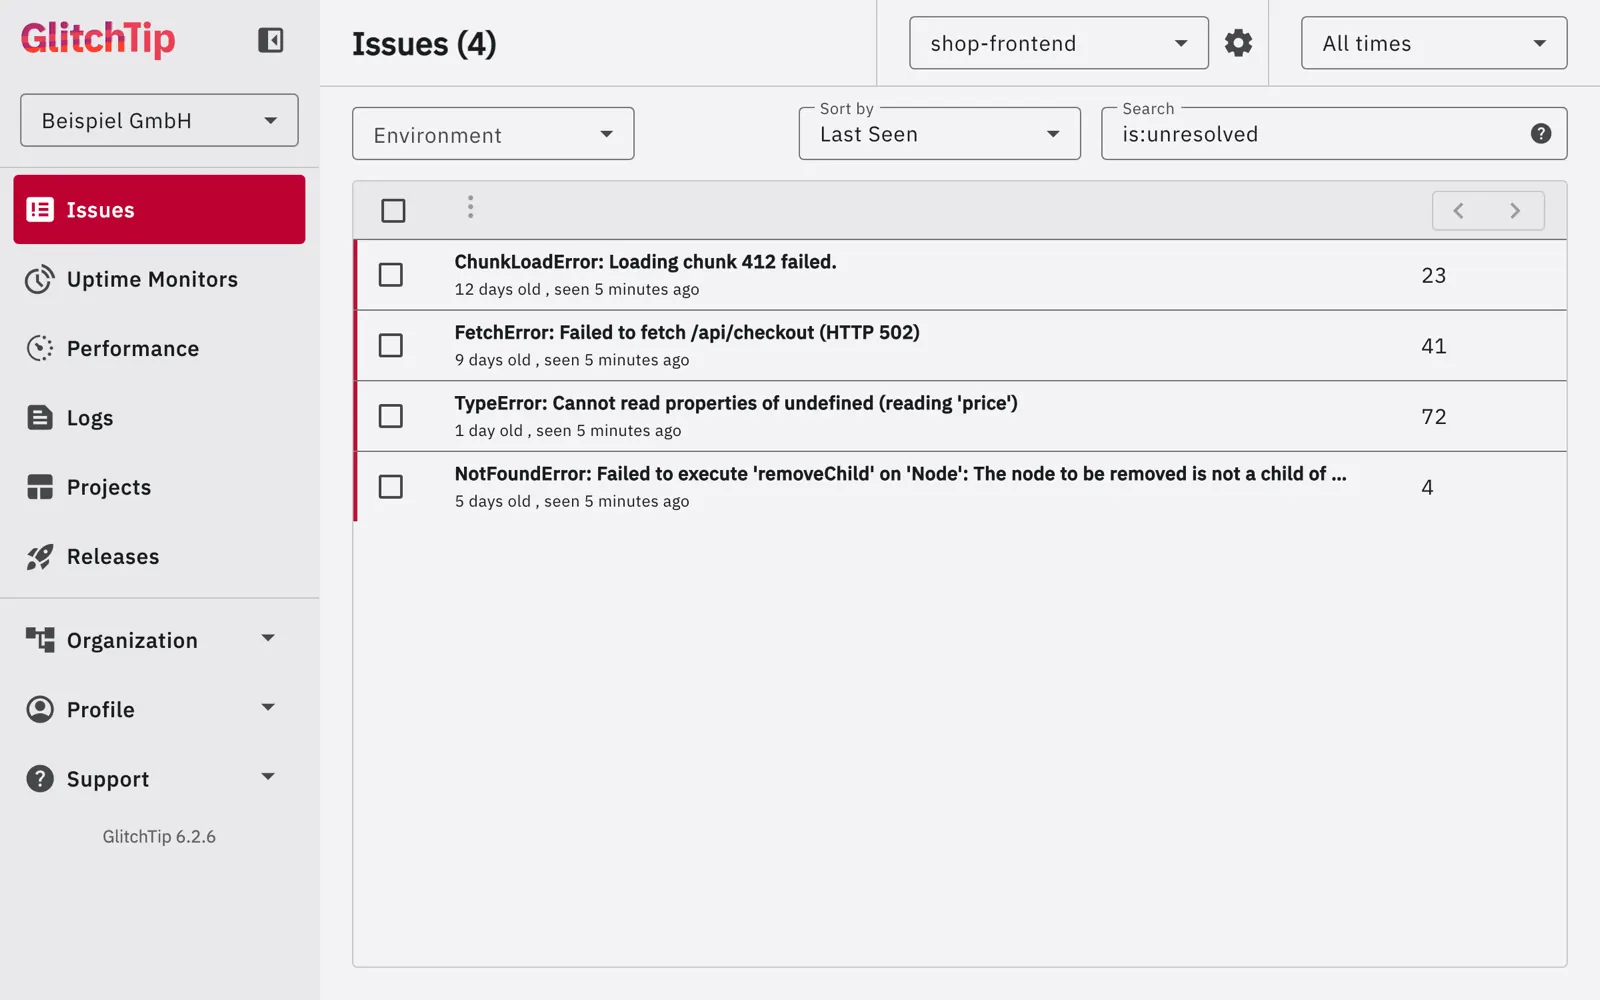Click the GlitchTip logo
Image resolution: width=1600 pixels, height=1000 pixels.
pyautogui.click(x=98, y=39)
